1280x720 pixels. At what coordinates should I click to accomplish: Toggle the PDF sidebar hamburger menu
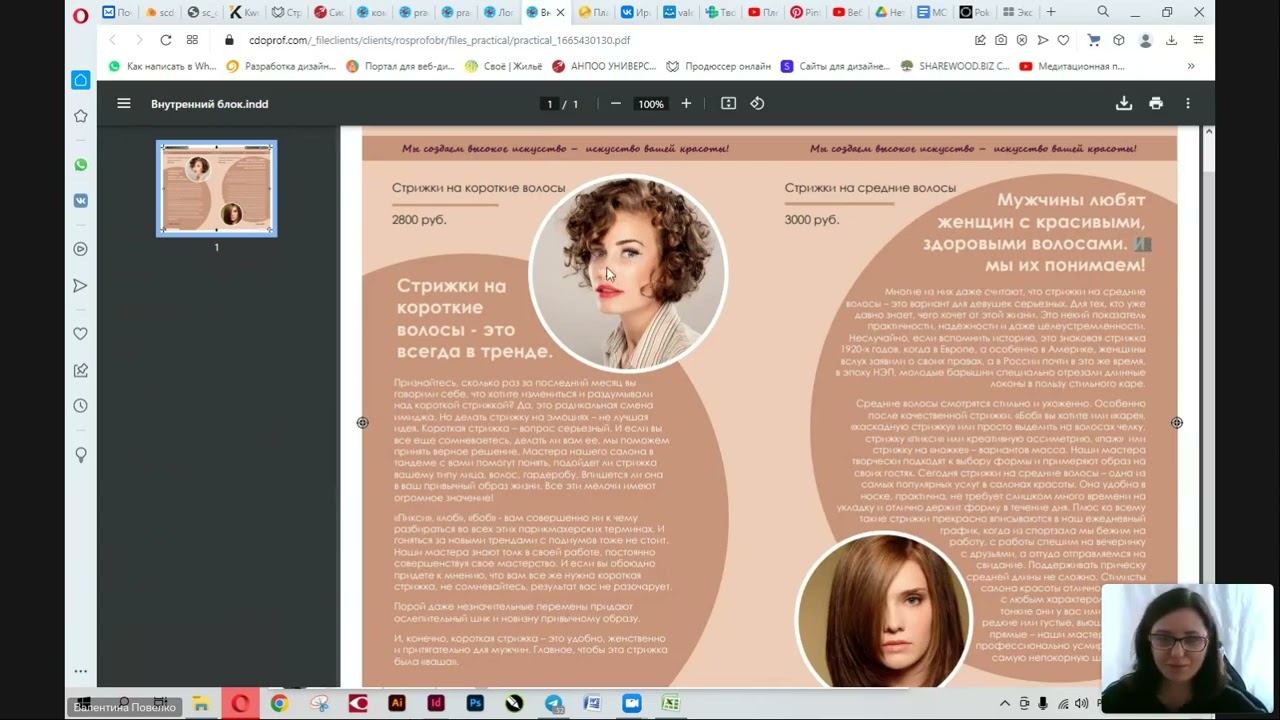tap(124, 103)
